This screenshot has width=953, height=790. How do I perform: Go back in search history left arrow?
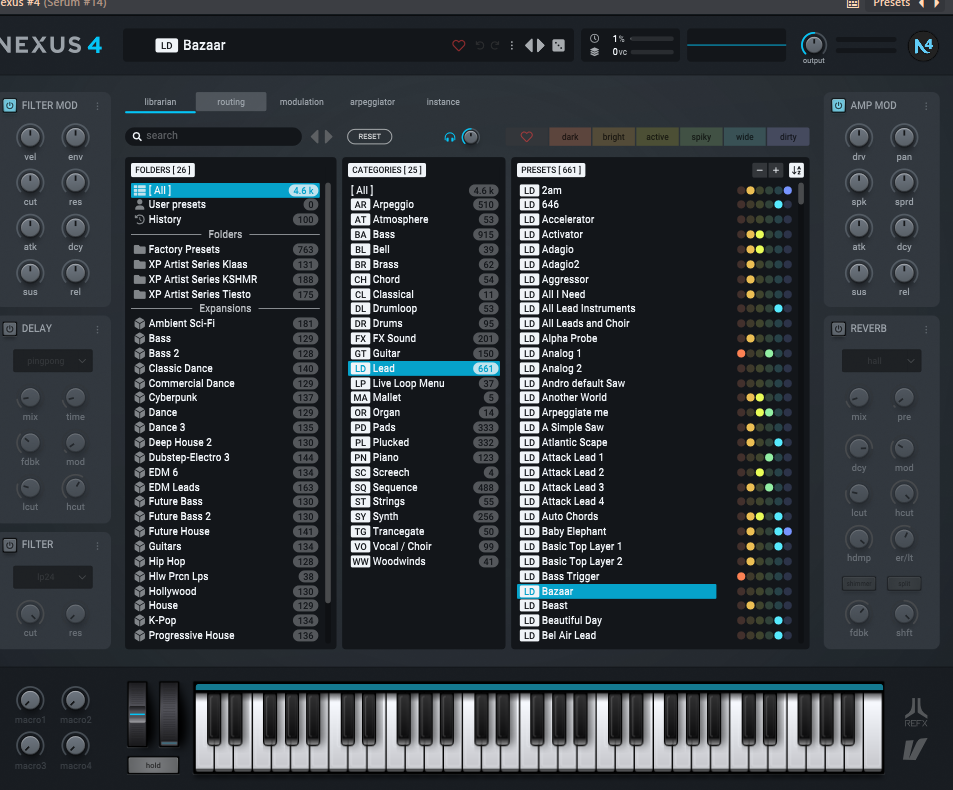(315, 137)
